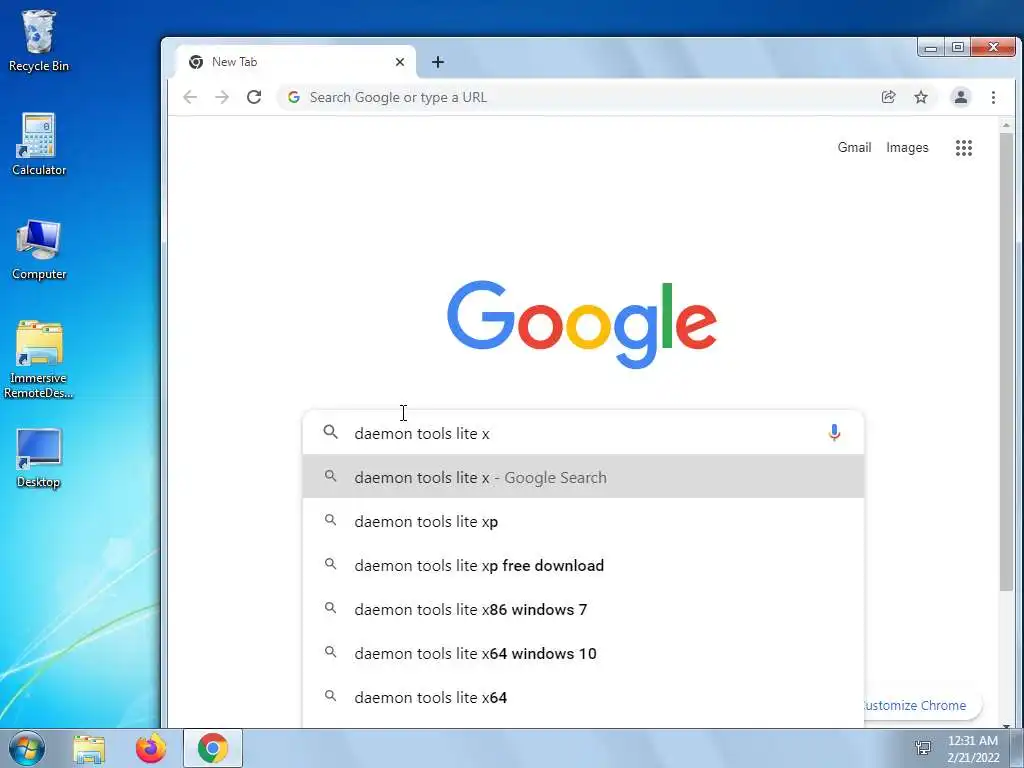The height and width of the screenshot is (768, 1024).
Task: Close the New Tab tab
Action: coord(400,62)
